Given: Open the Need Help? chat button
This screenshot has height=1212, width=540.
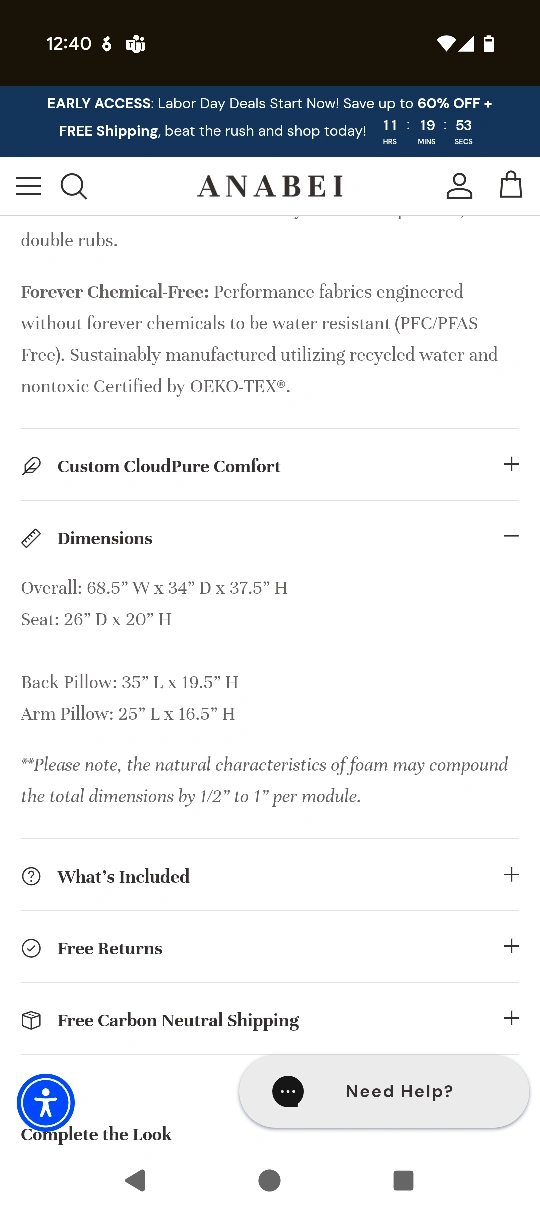Looking at the screenshot, I should 384,1091.
